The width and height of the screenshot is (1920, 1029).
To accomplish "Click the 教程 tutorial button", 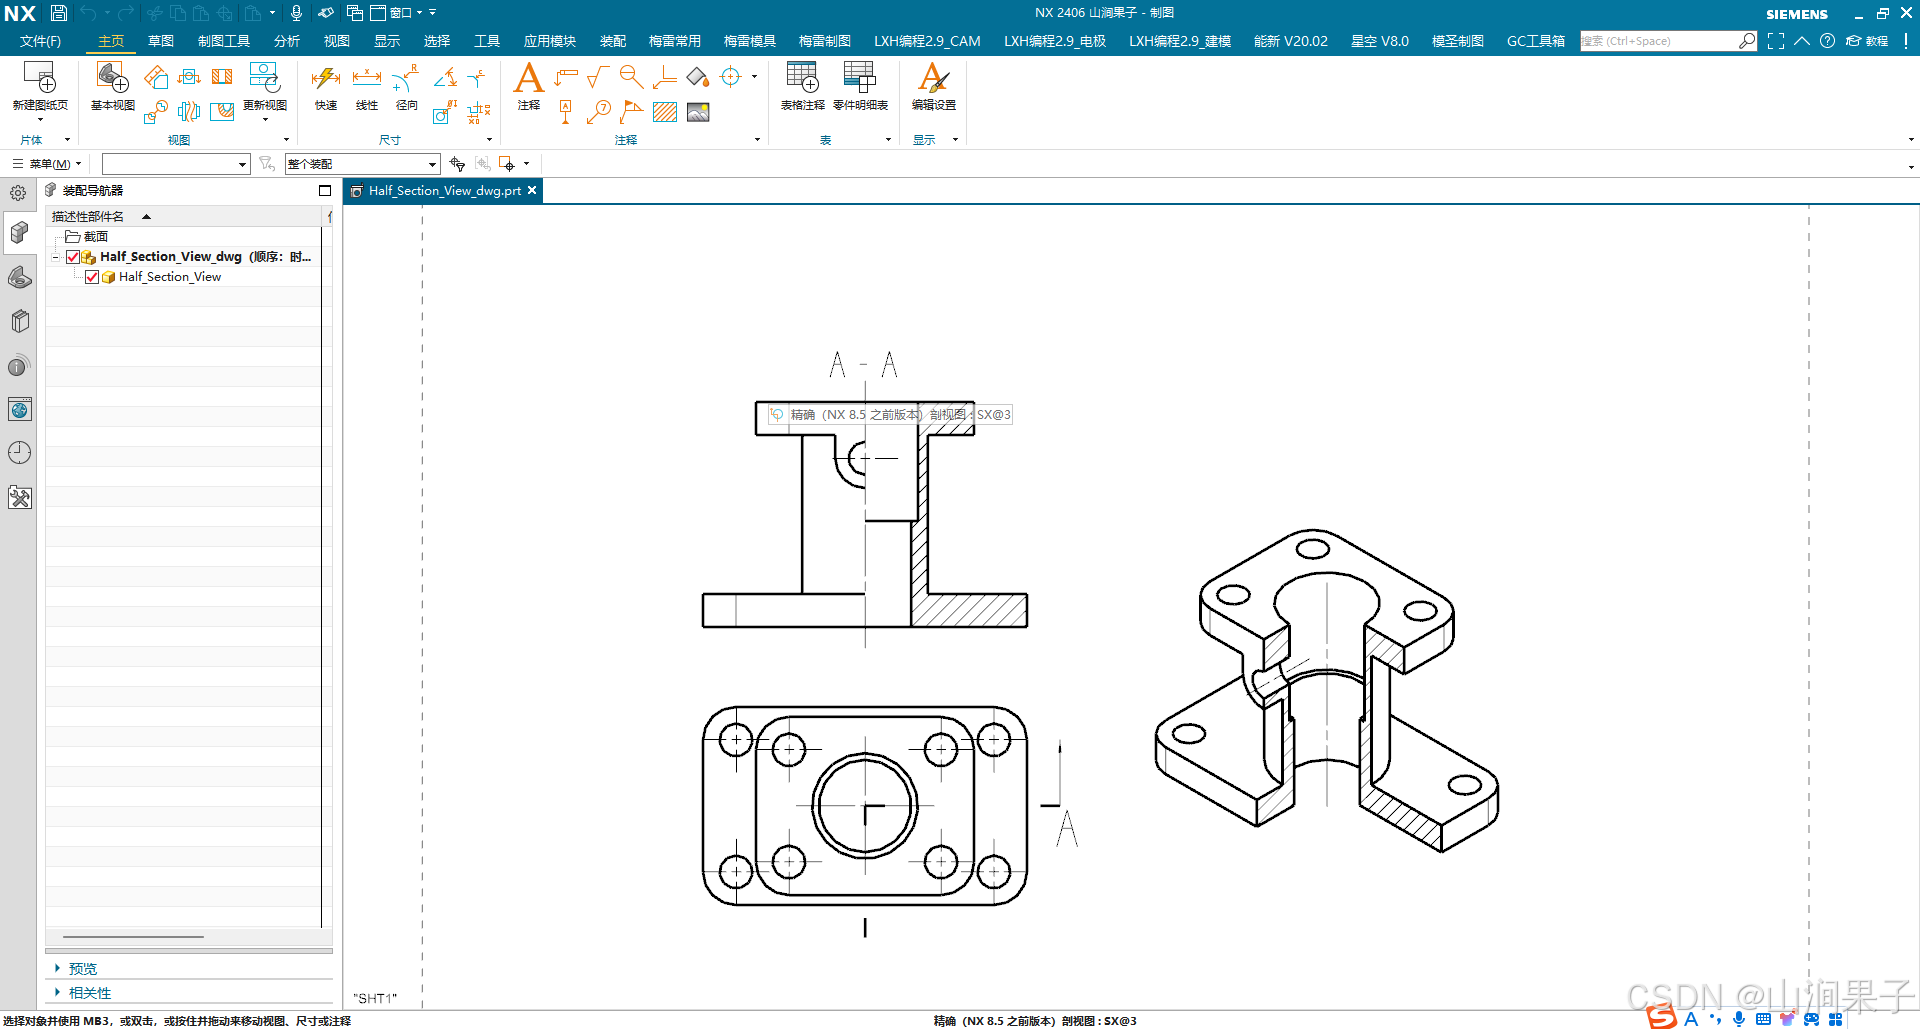I will click(x=1868, y=41).
